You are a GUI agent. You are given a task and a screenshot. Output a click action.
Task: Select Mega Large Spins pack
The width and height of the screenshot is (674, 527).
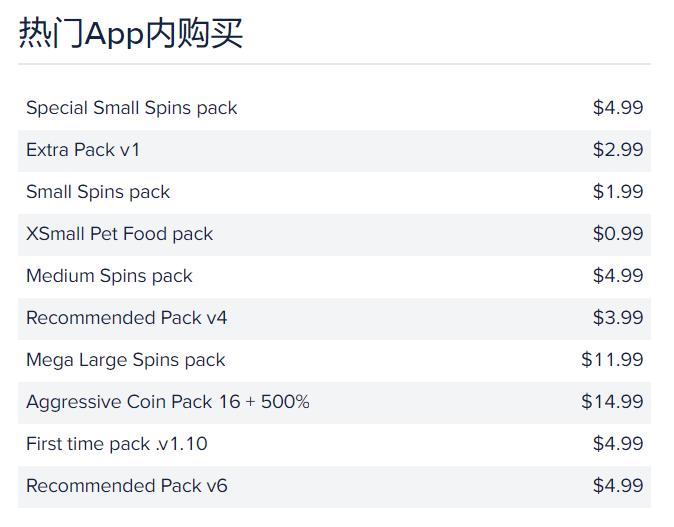(126, 360)
